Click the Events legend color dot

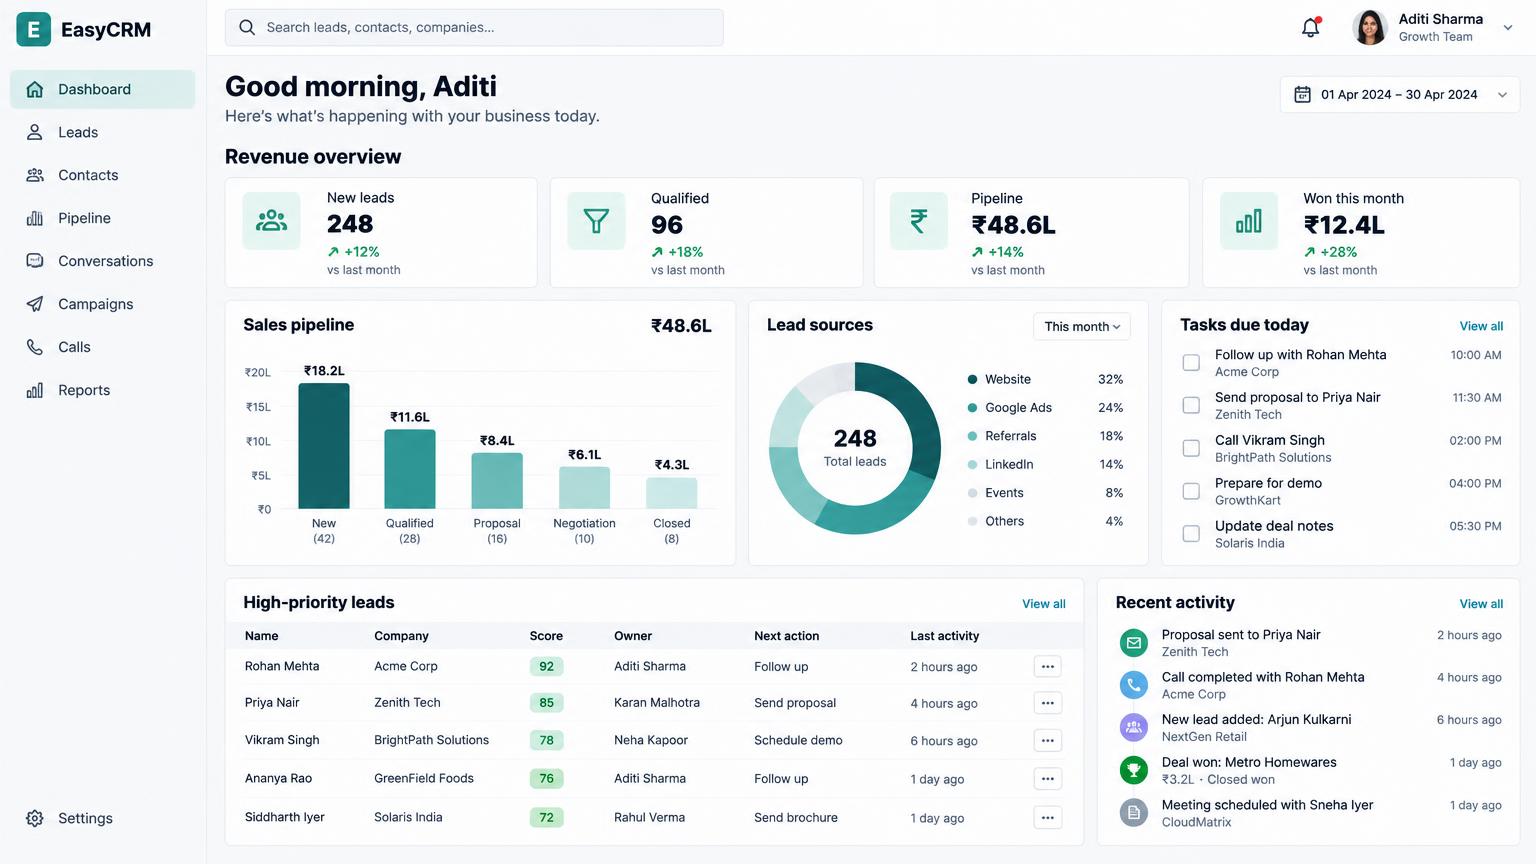[x=972, y=493]
